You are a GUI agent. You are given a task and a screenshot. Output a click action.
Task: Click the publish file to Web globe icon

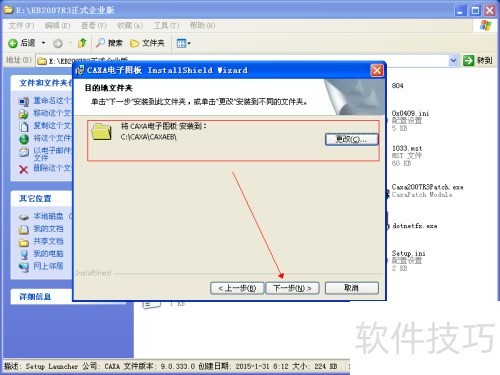pyautogui.click(x=24, y=139)
